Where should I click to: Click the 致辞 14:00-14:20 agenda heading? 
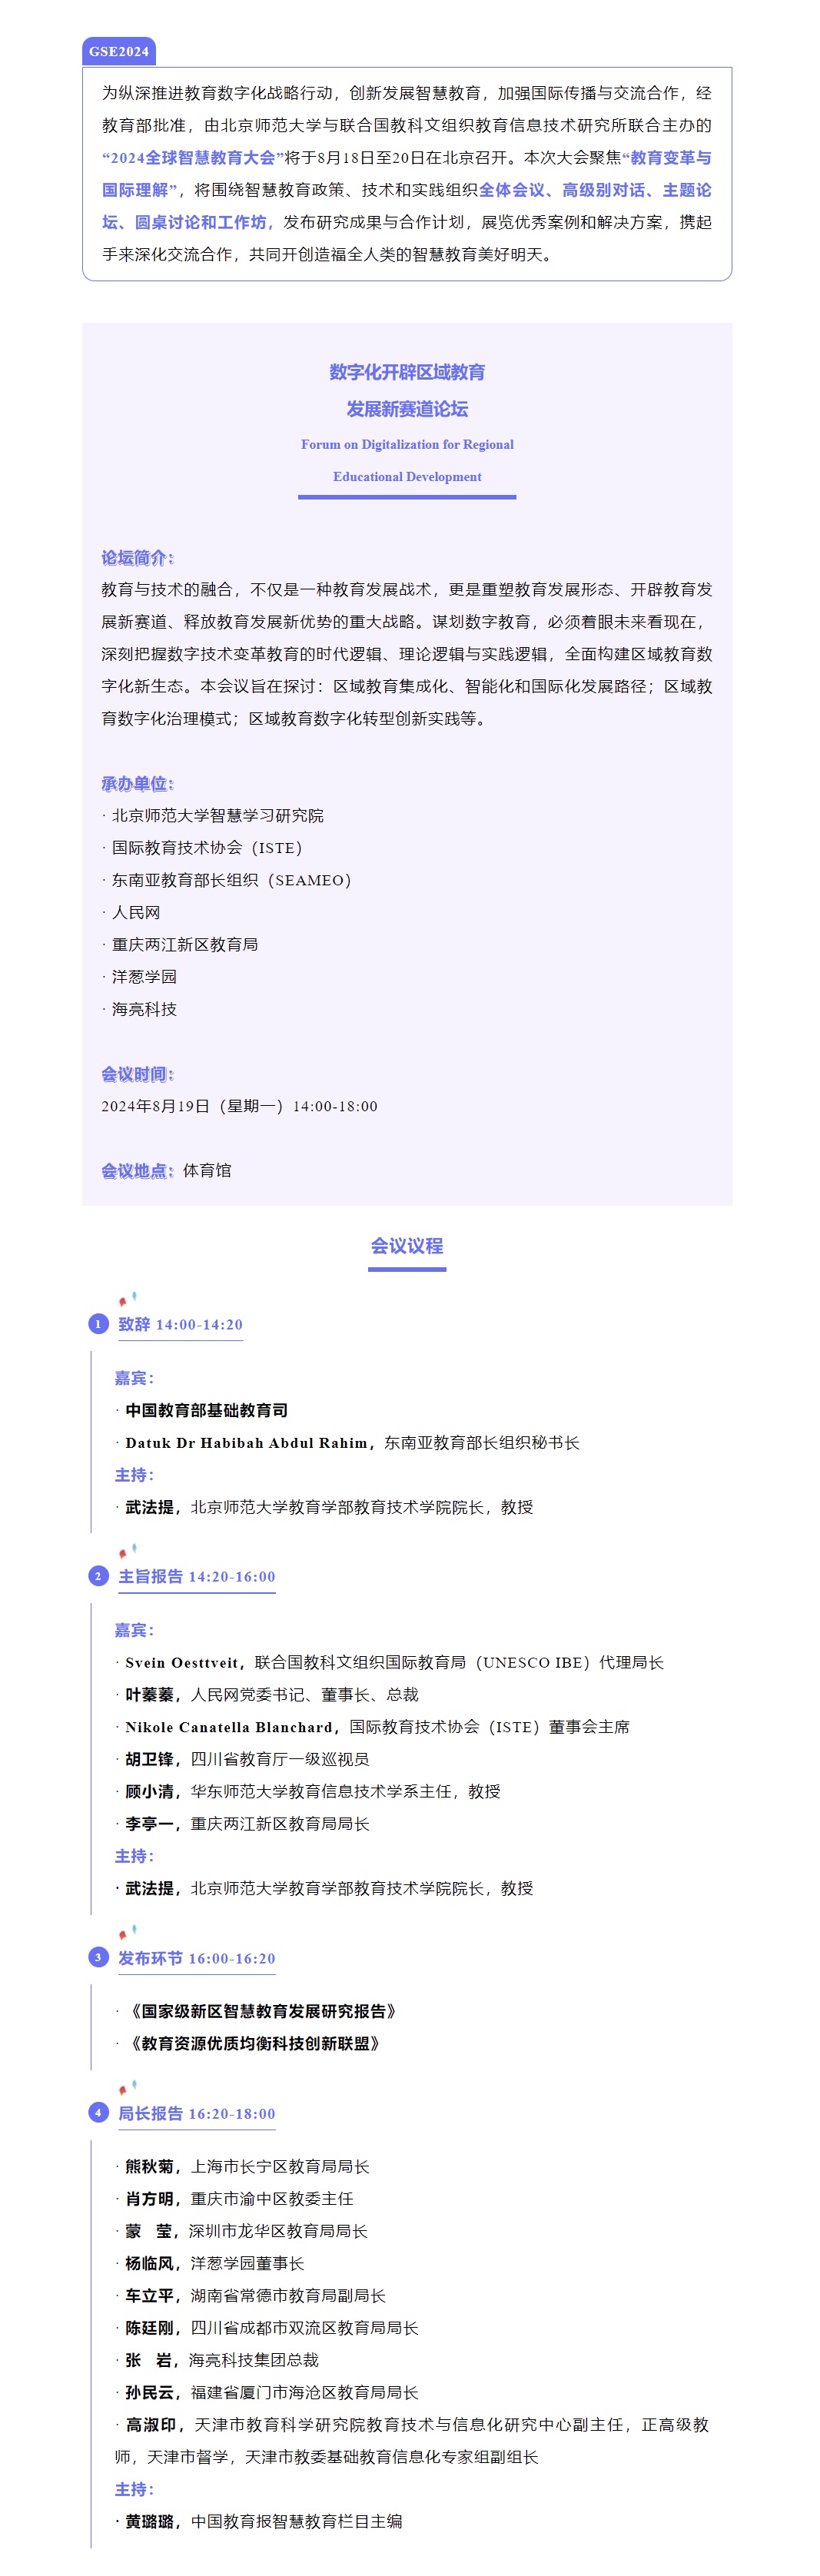[180, 1324]
